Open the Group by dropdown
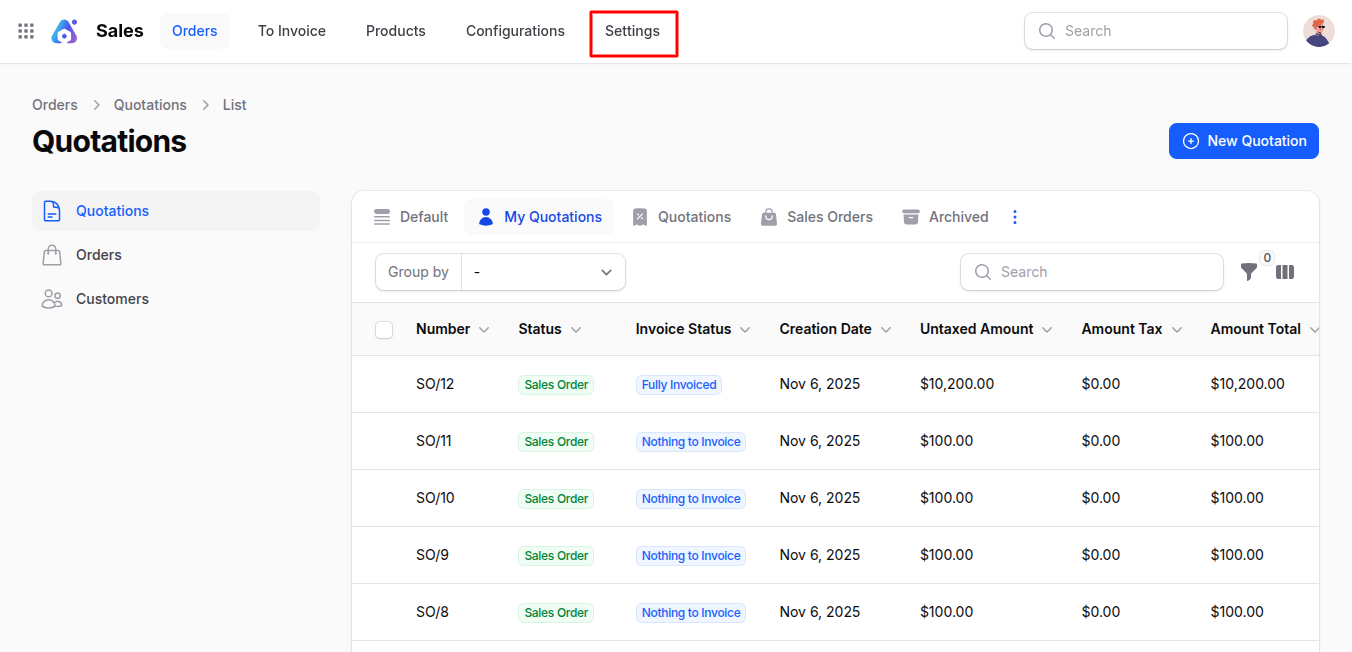Screen dimensions: 1352x652 pos(543,271)
